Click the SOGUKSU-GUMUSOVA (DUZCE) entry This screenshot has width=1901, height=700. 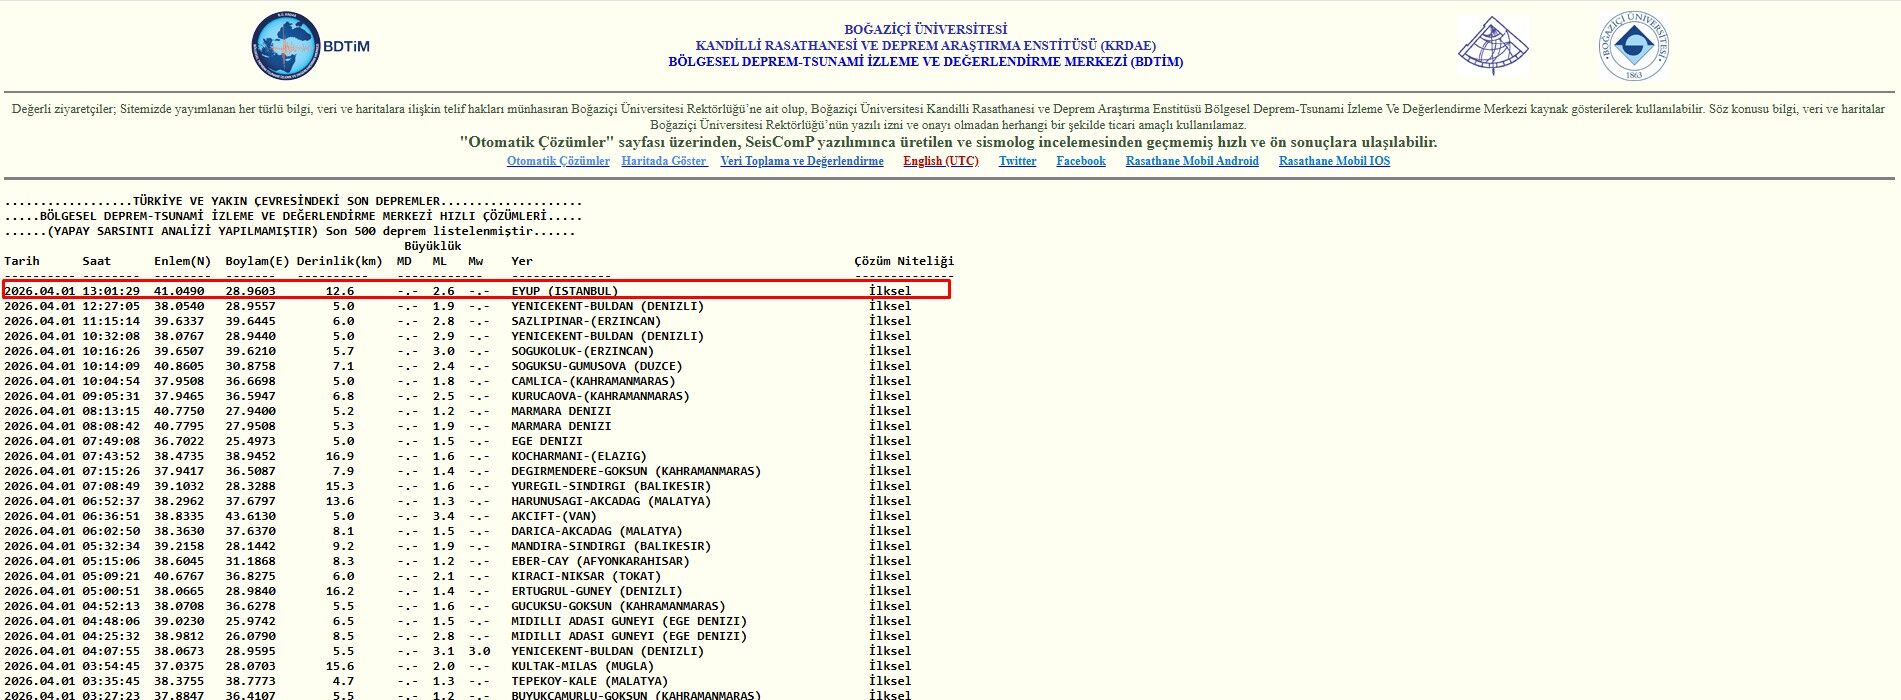pos(596,366)
